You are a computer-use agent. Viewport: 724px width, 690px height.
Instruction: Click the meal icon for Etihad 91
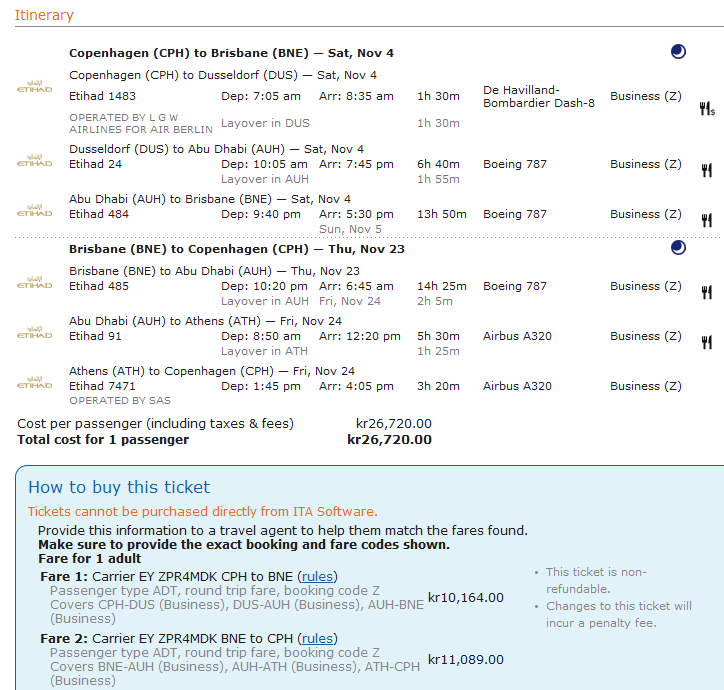point(706,342)
